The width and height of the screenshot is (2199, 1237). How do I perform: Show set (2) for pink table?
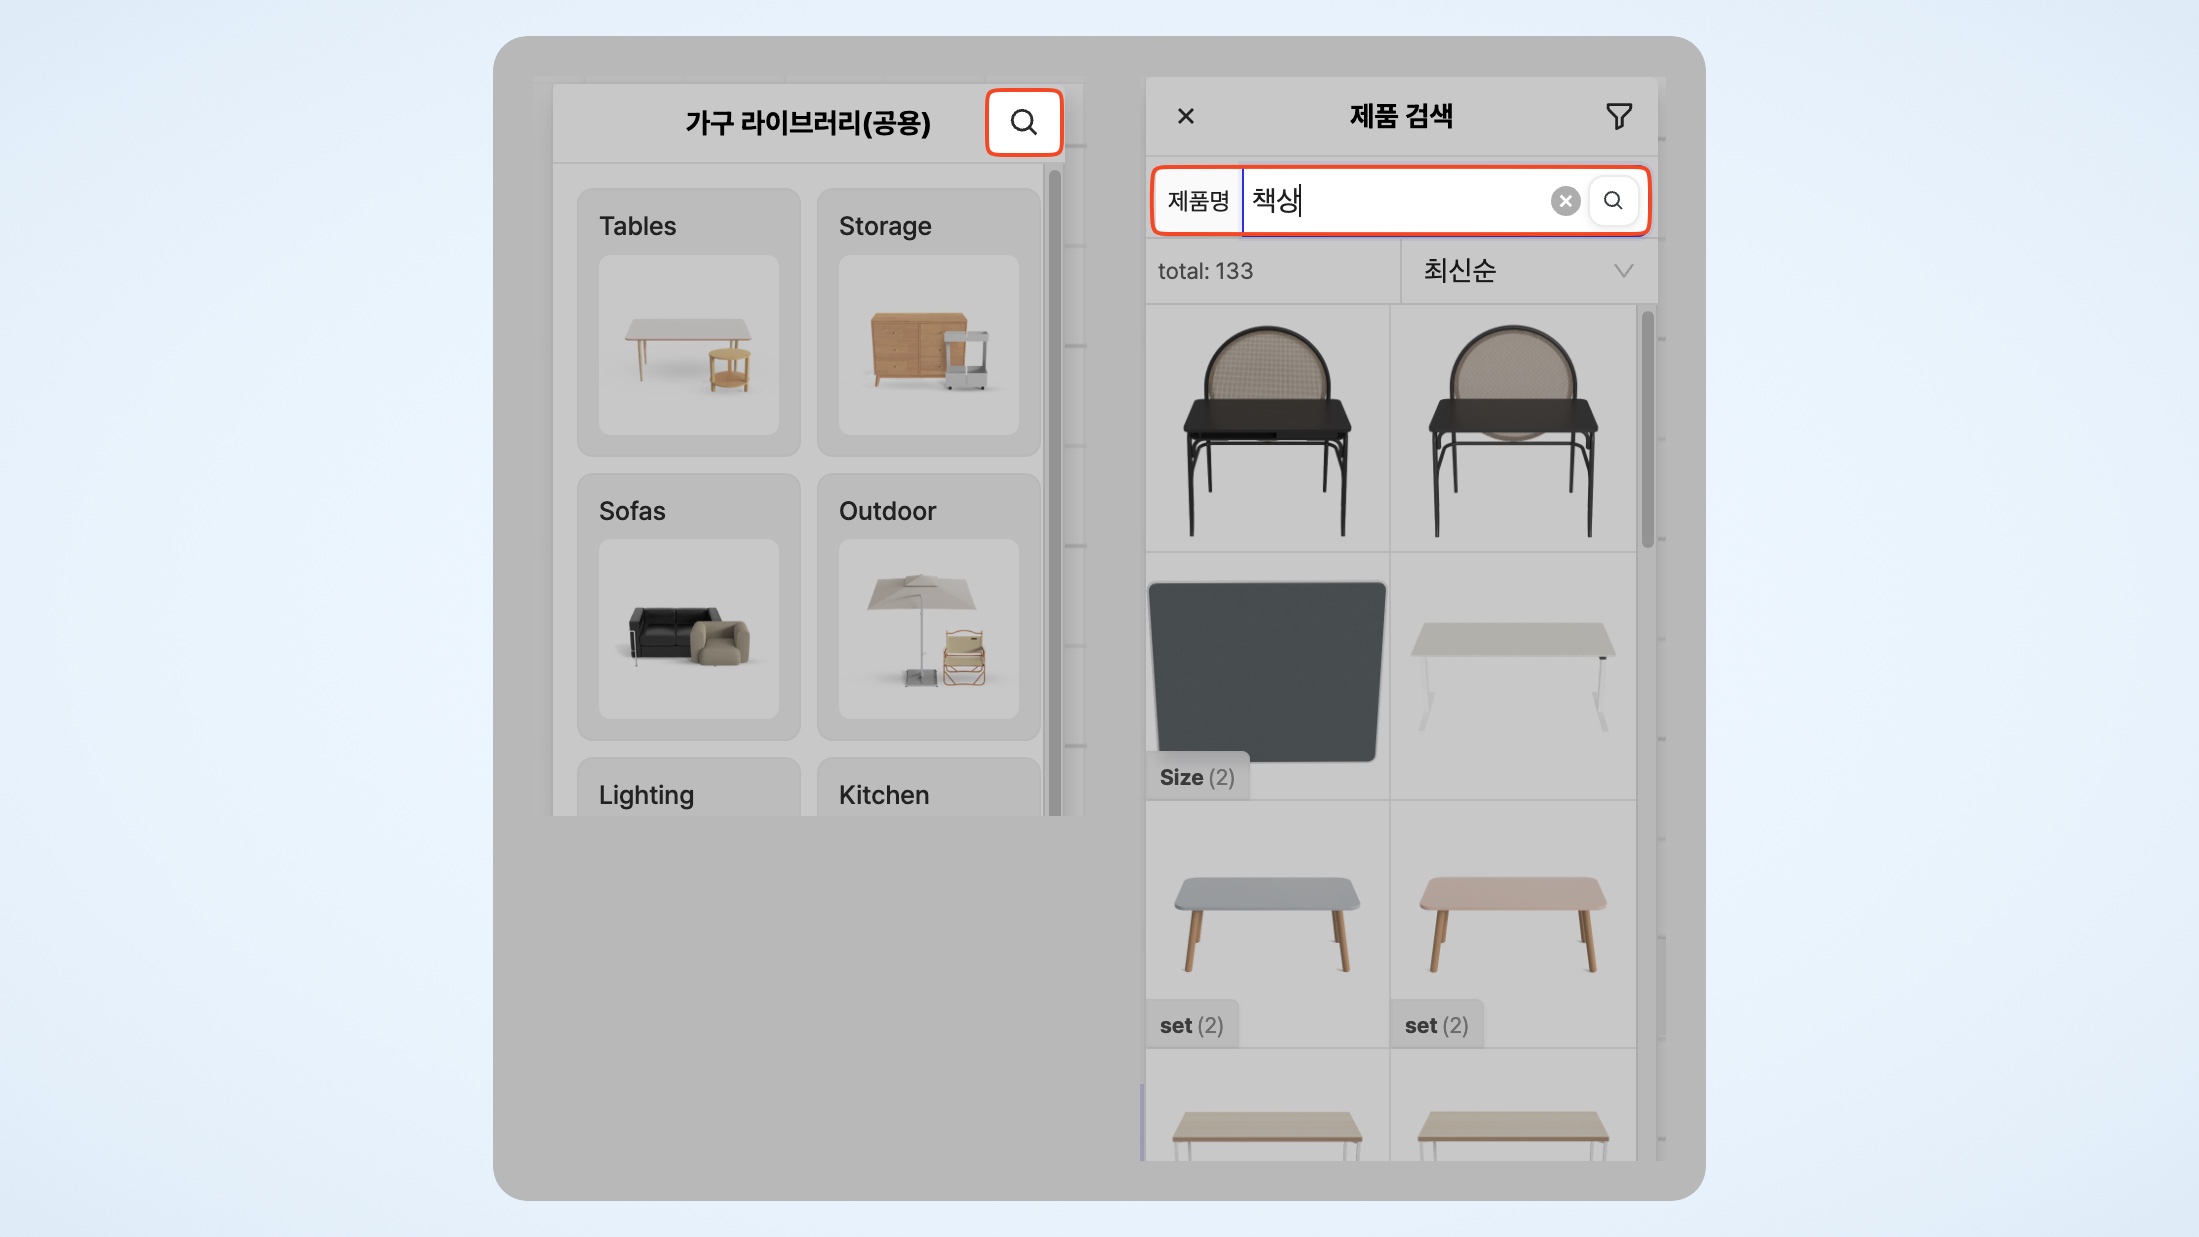[1436, 1025]
